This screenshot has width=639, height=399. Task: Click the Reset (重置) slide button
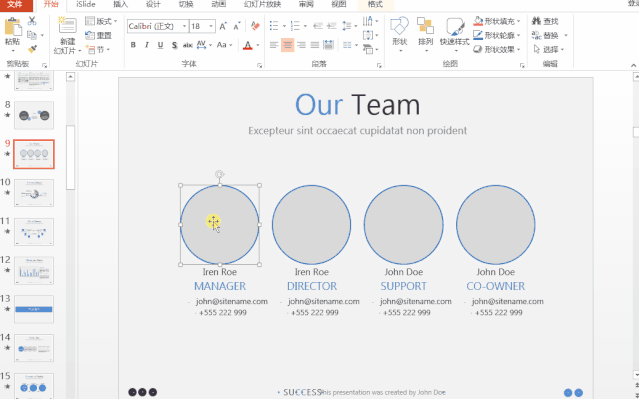(99, 35)
